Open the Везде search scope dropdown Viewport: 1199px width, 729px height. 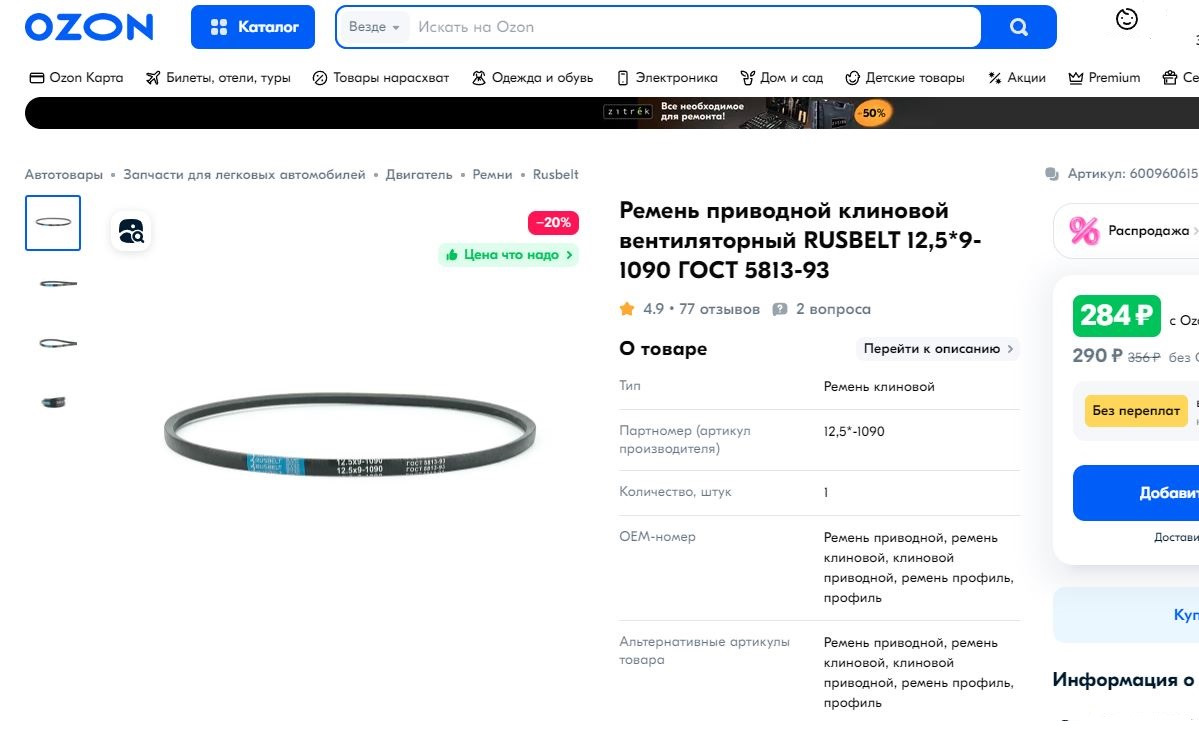point(374,27)
